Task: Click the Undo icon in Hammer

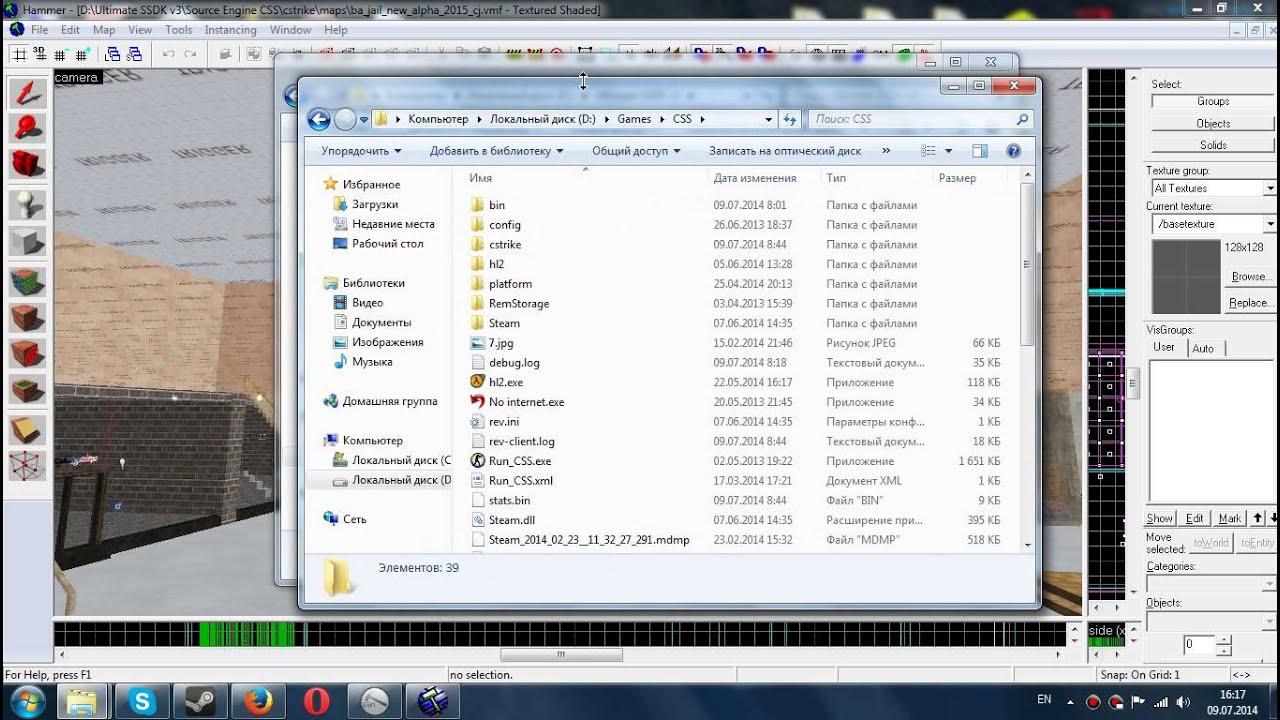Action: point(168,54)
